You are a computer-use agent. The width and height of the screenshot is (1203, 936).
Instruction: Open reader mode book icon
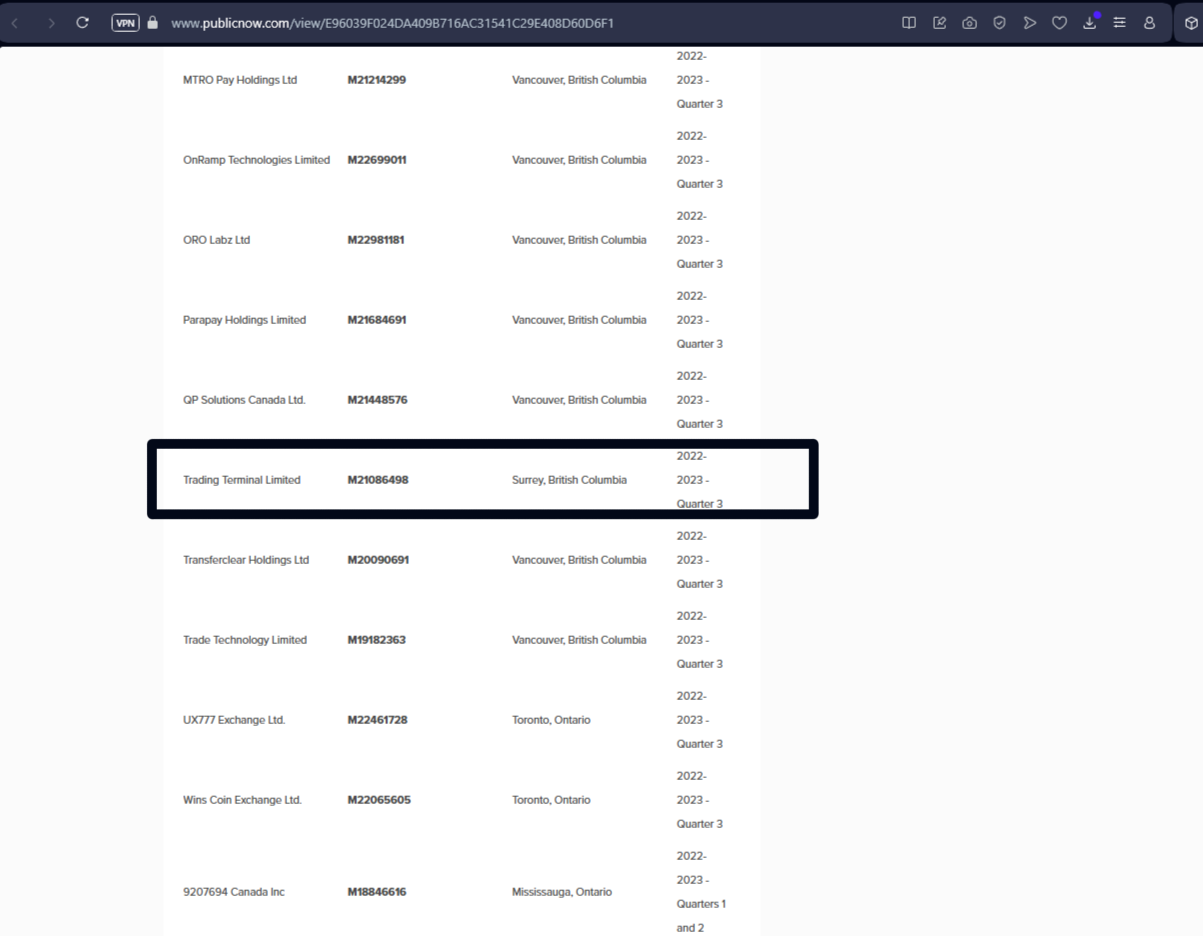[909, 22]
